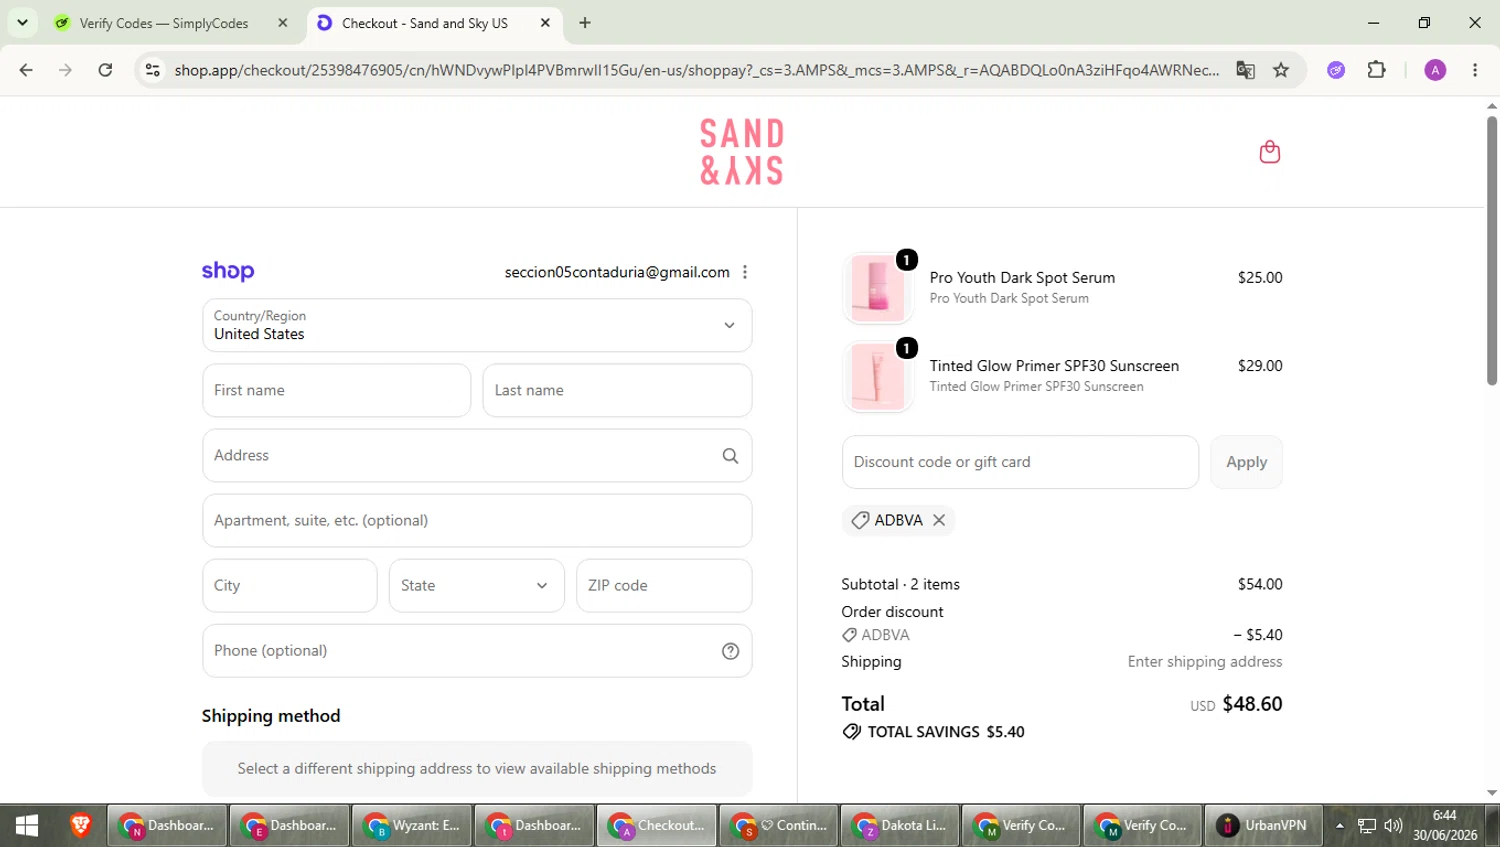Close the Checkout - Sand and Sky tab
This screenshot has width=1500, height=847.
(545, 23)
